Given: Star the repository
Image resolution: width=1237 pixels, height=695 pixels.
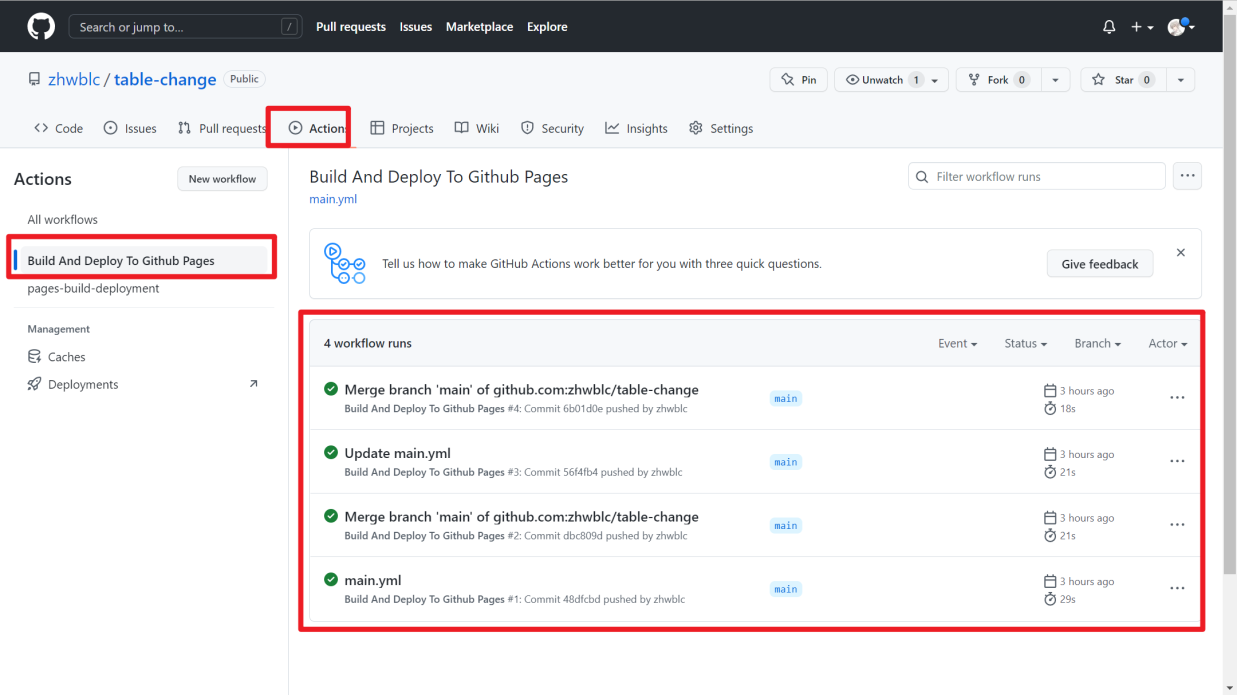Looking at the screenshot, I should click(x=1123, y=80).
